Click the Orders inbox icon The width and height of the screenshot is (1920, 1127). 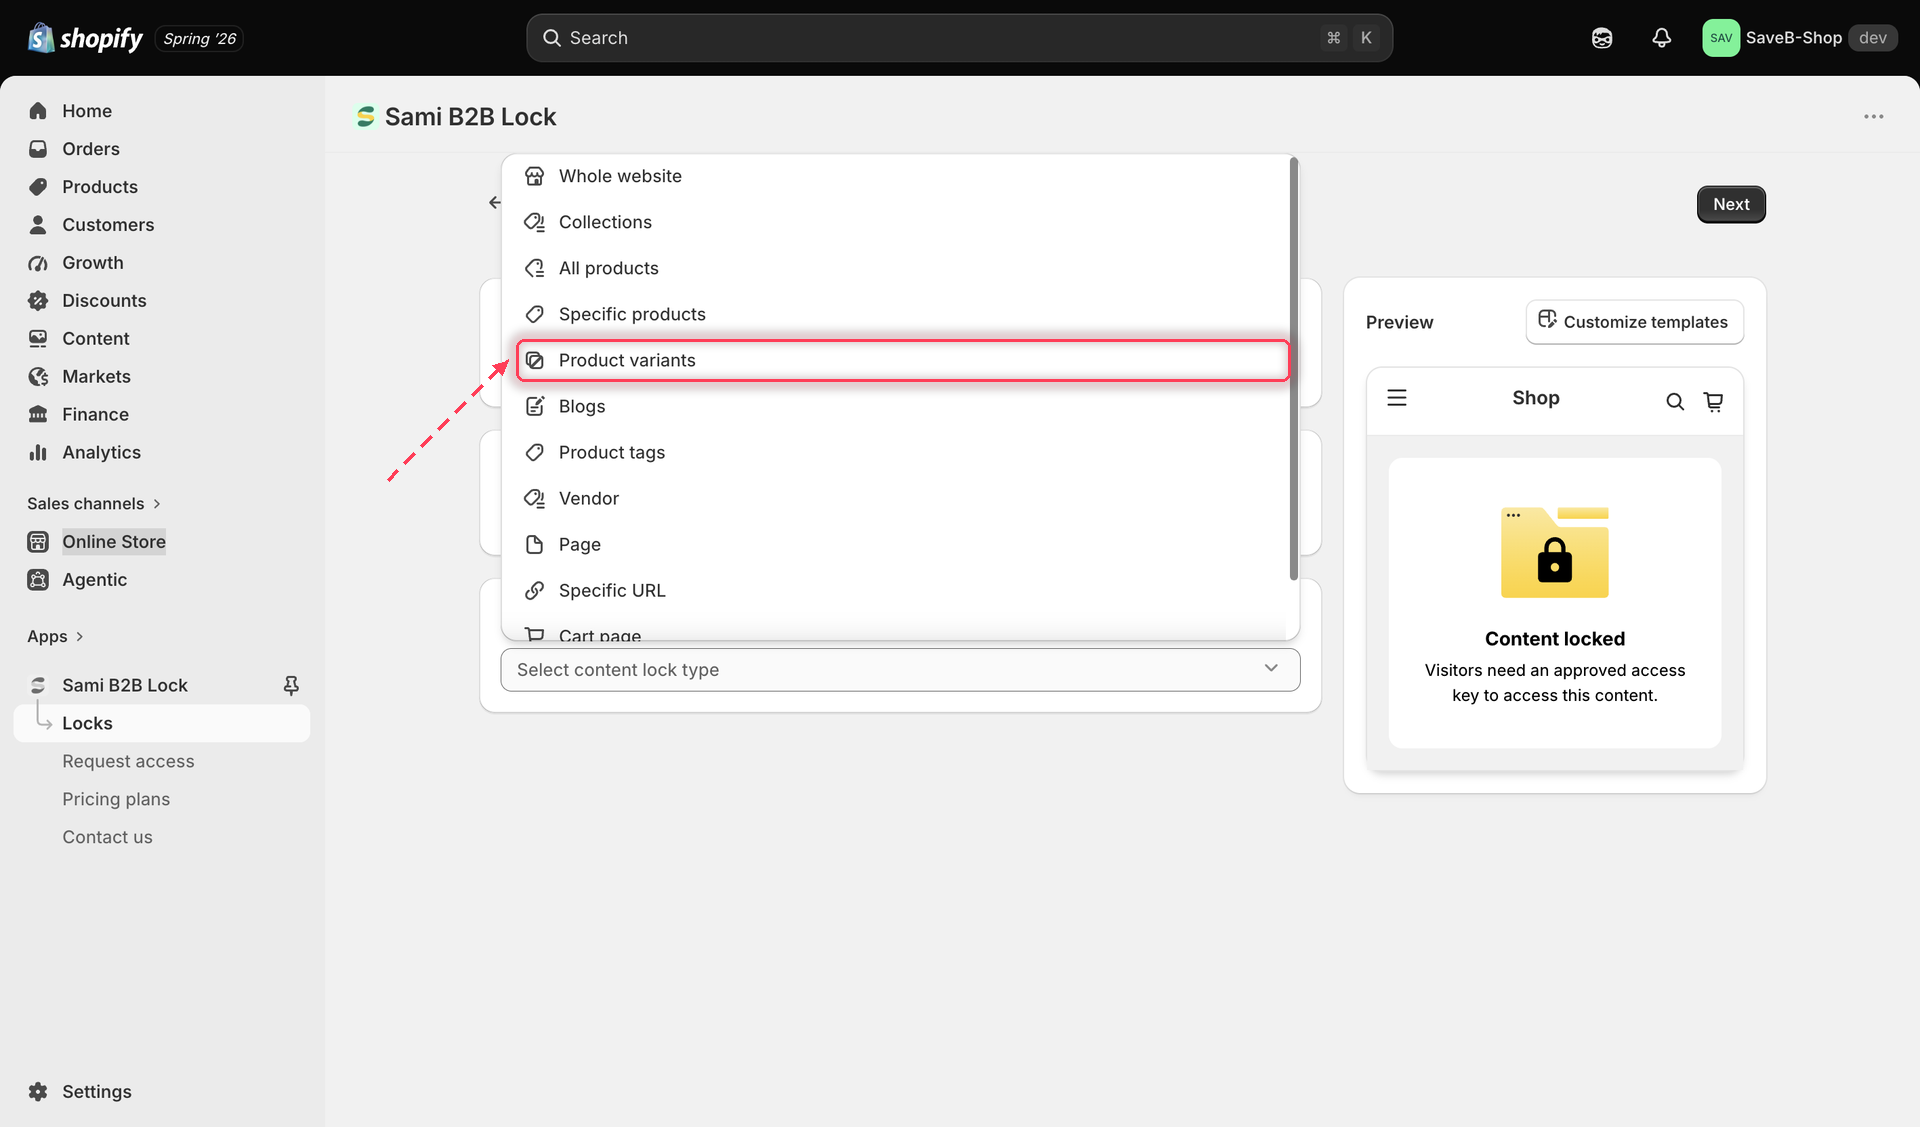pyautogui.click(x=38, y=149)
